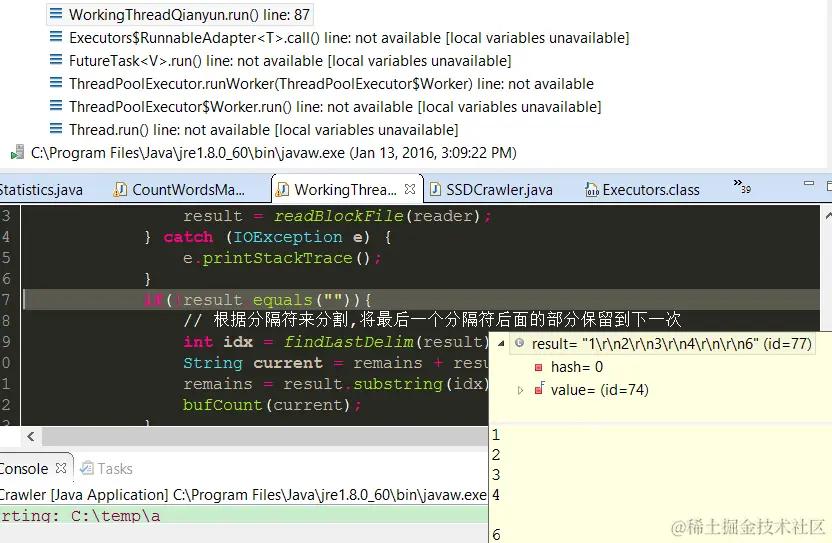Image resolution: width=832 pixels, height=543 pixels.
Task: Click the IOException type in catch clause
Action: [288, 237]
